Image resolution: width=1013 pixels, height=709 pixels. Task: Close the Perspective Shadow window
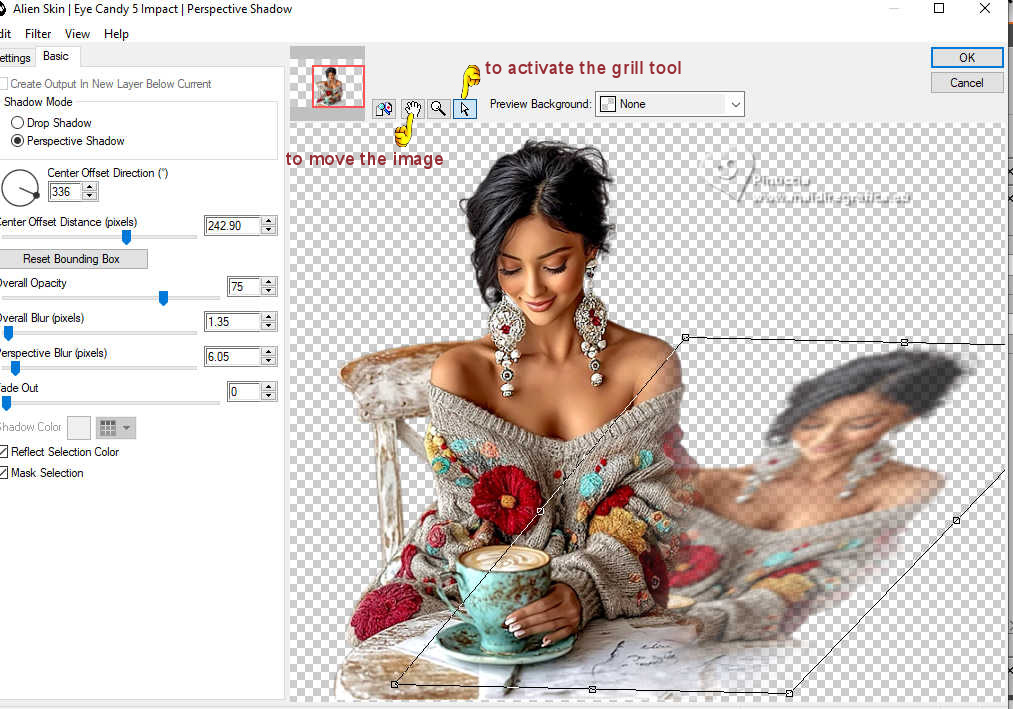(x=985, y=8)
